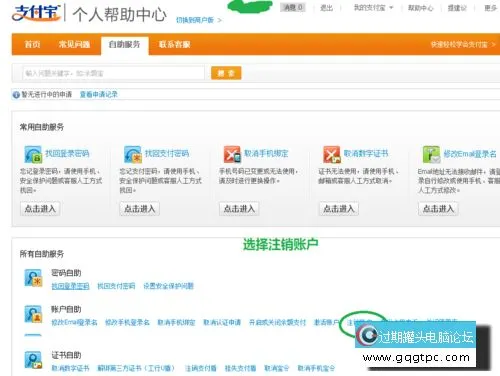Screen dimensions: 500x376
Task: Open 找回登录密码 link under 密码自助
Action: coord(70,286)
